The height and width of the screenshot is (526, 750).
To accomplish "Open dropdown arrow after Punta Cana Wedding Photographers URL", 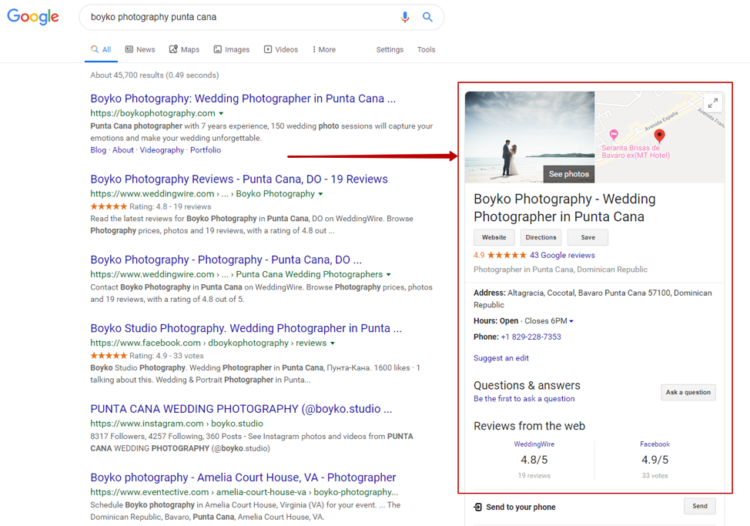I will pyautogui.click(x=388, y=274).
